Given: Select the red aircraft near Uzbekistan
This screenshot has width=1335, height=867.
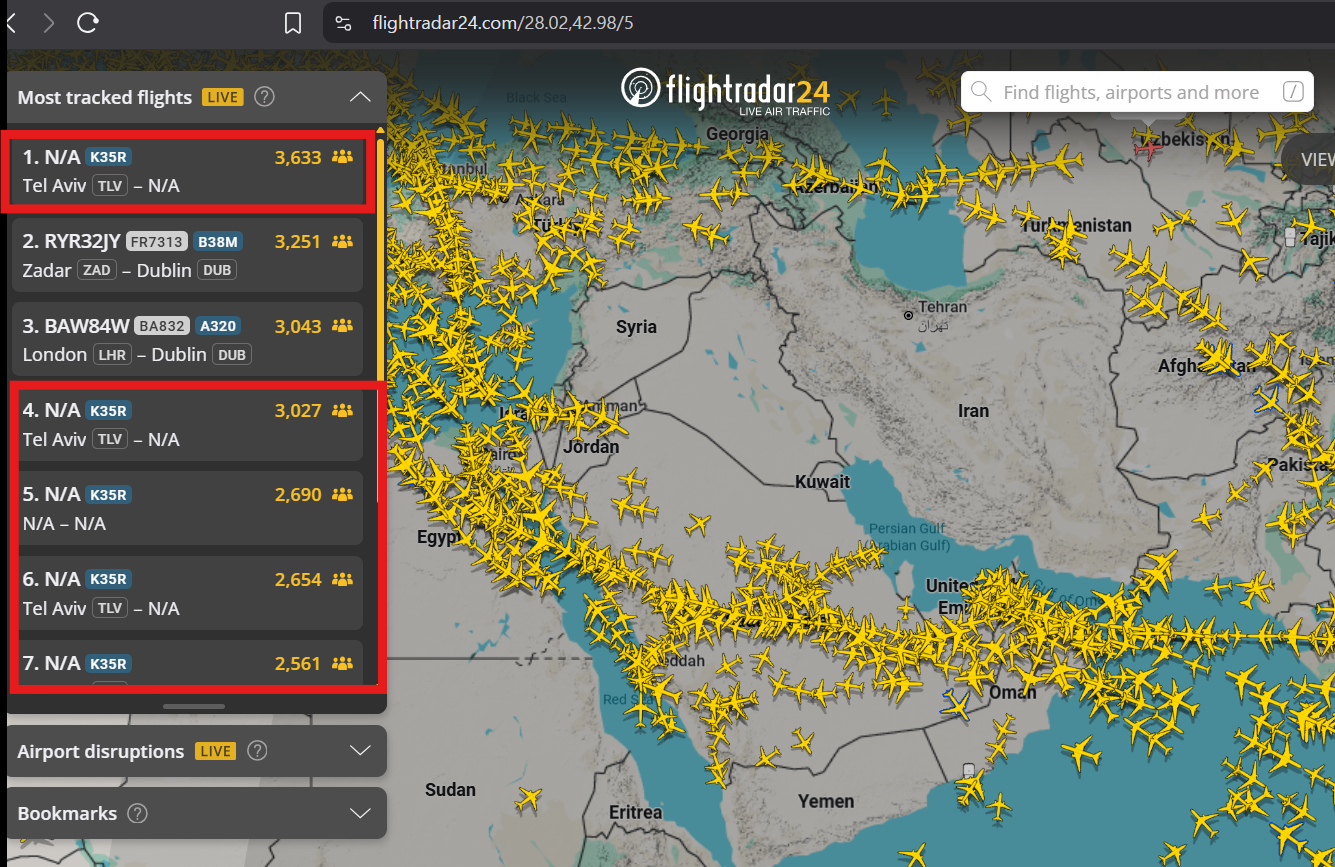Looking at the screenshot, I should pos(1150,149).
